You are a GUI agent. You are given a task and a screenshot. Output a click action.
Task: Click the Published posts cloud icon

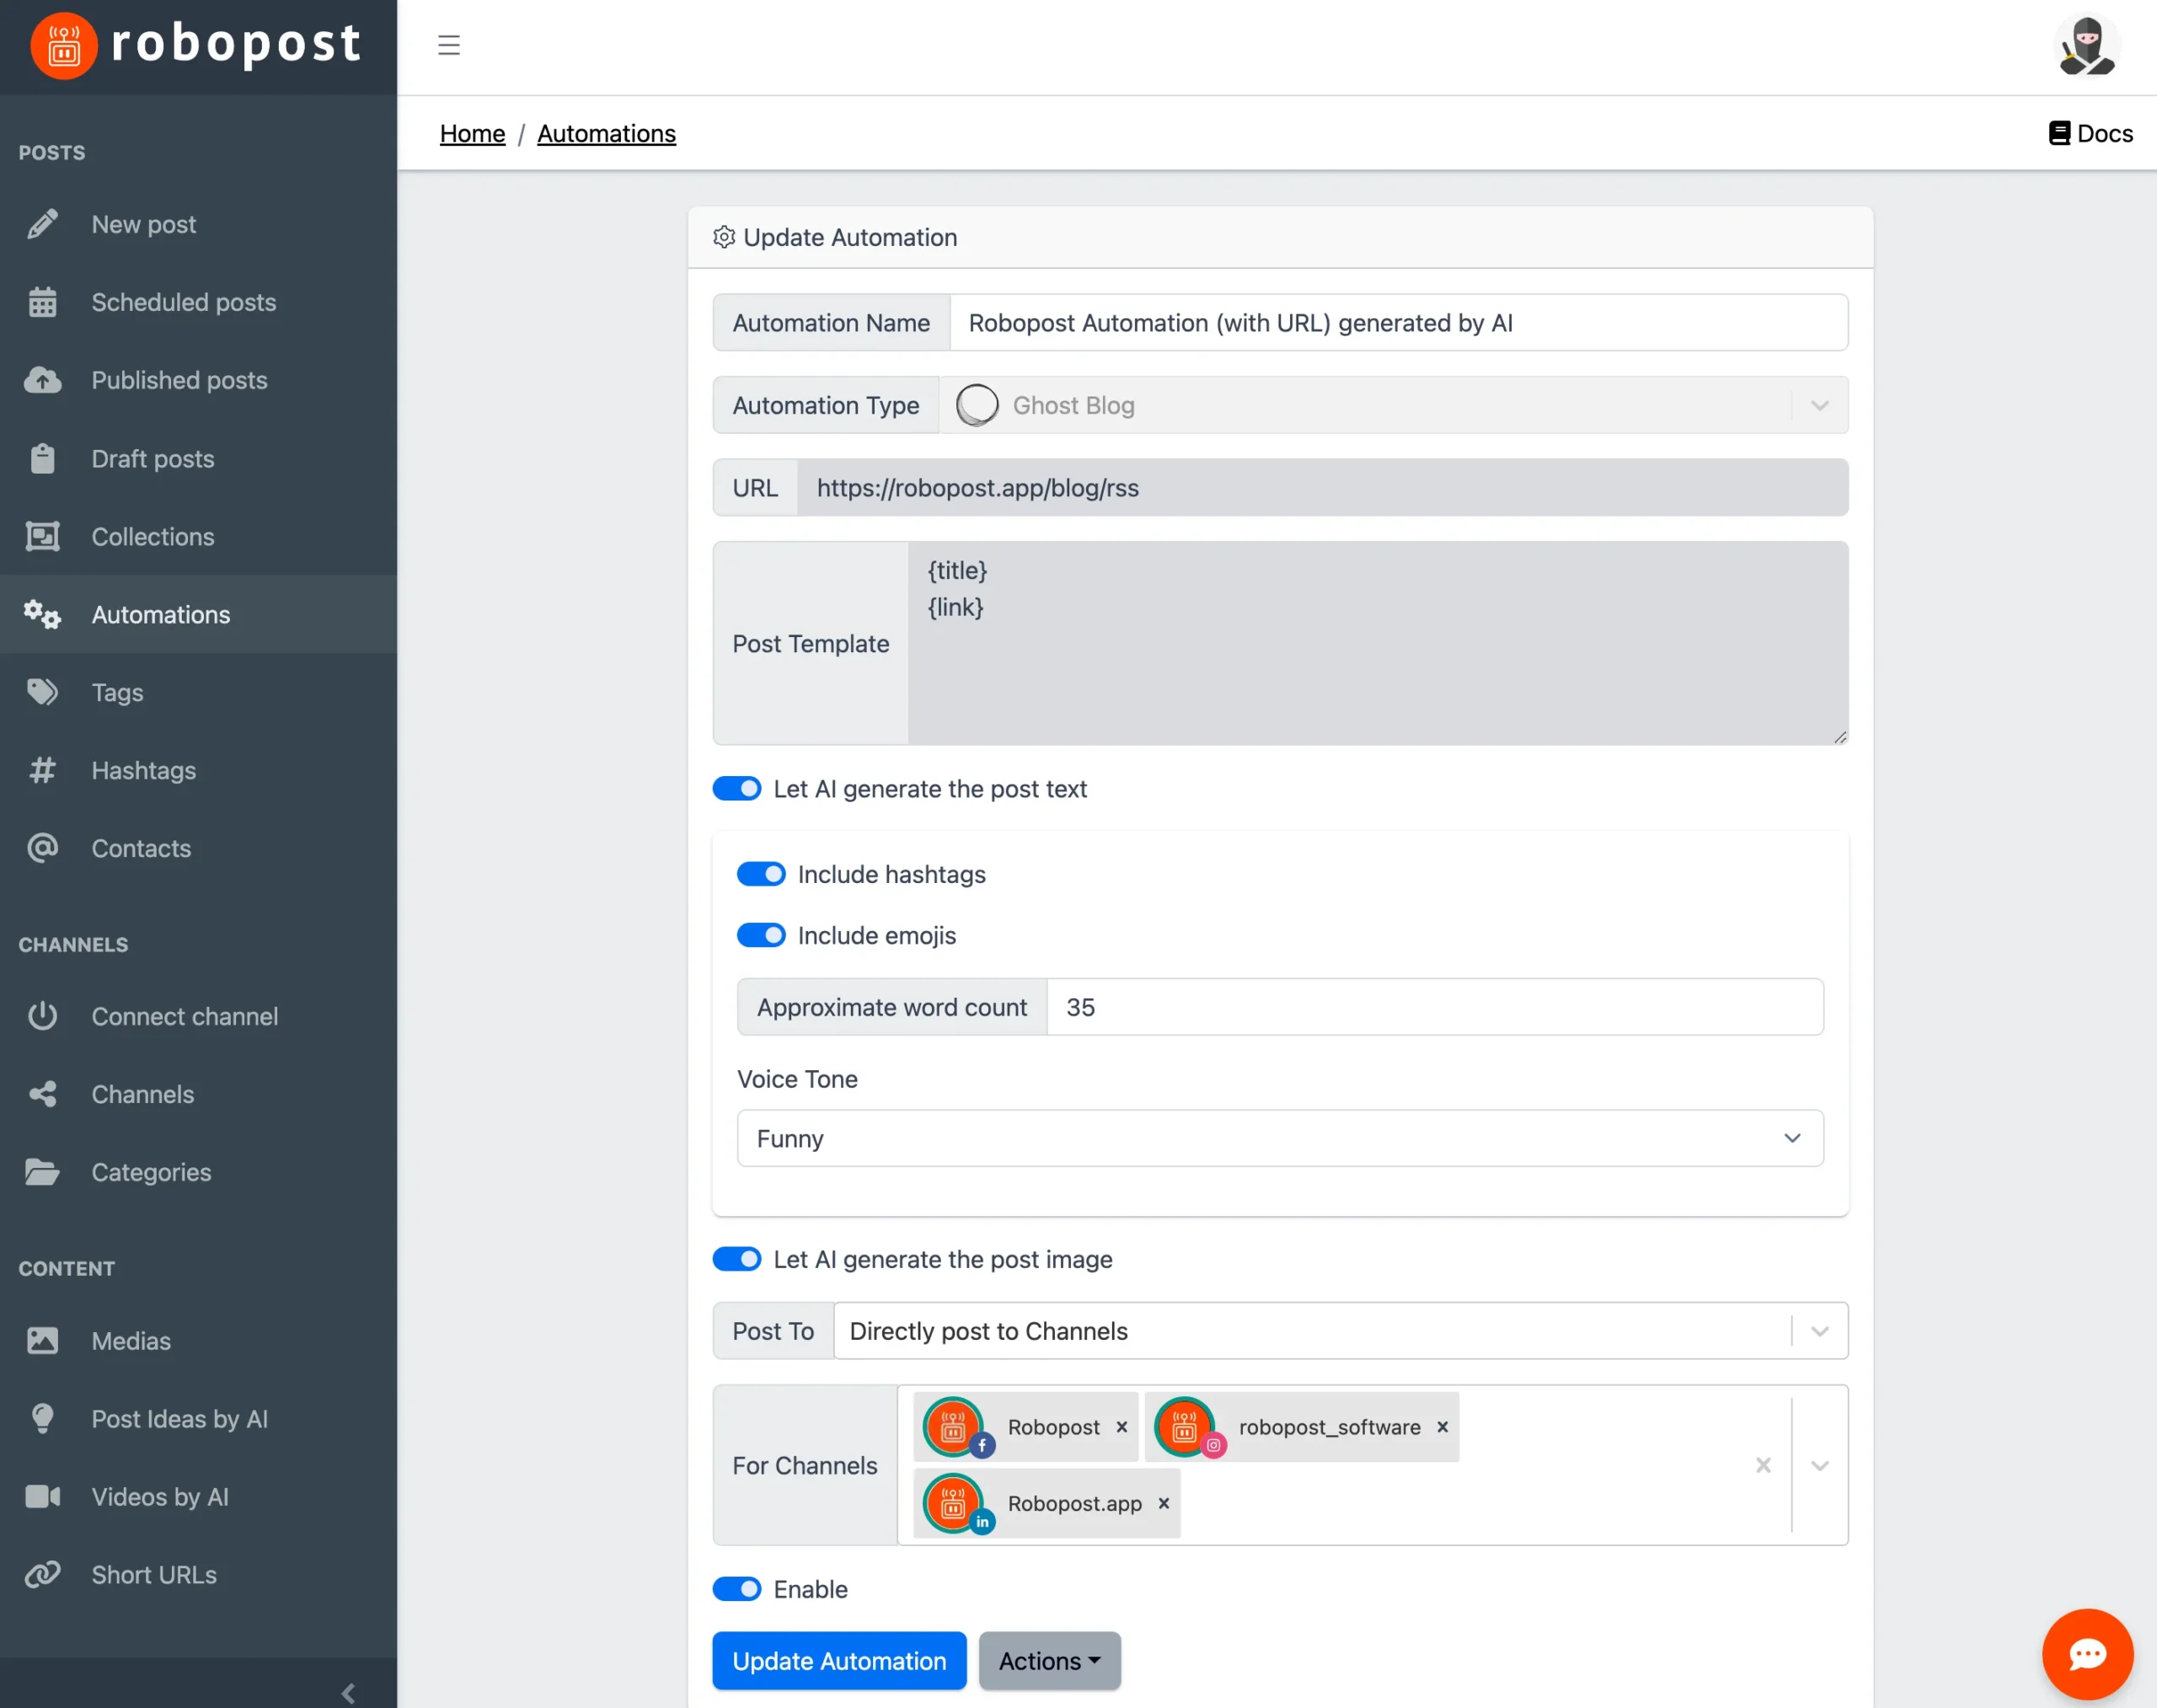pyautogui.click(x=42, y=380)
